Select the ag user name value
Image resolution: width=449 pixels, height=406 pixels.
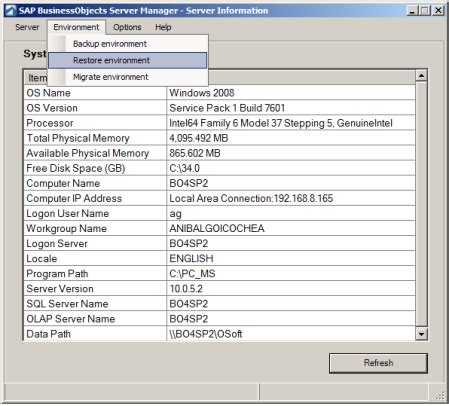(x=291, y=213)
